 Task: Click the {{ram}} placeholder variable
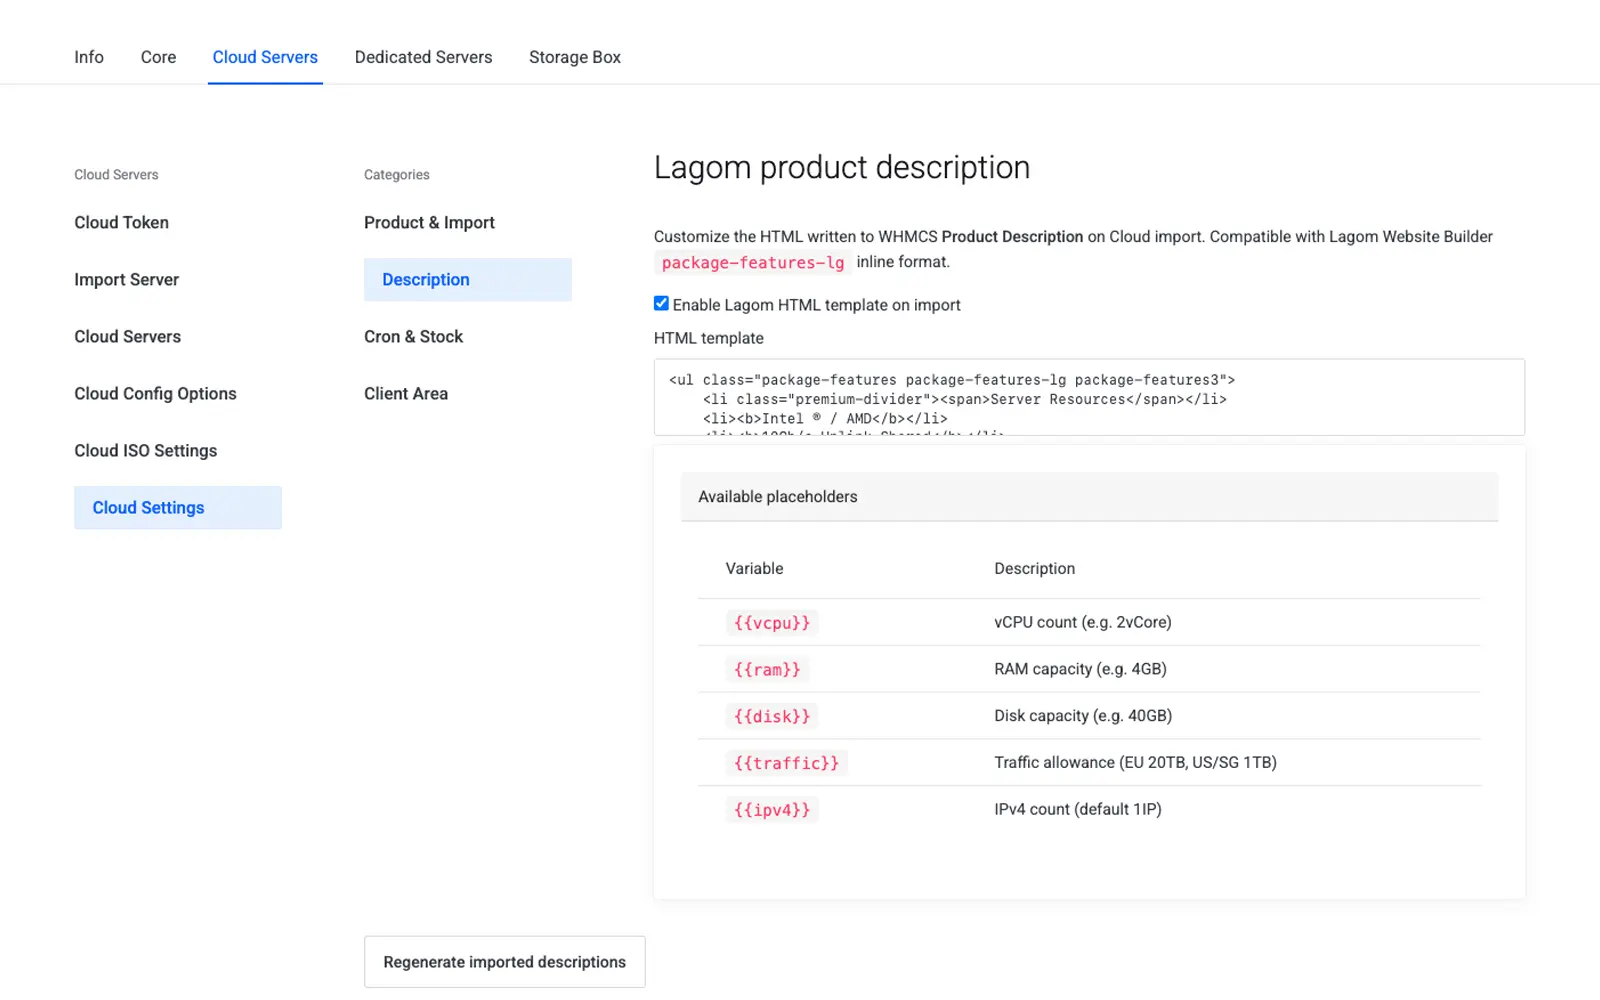[x=767, y=670]
